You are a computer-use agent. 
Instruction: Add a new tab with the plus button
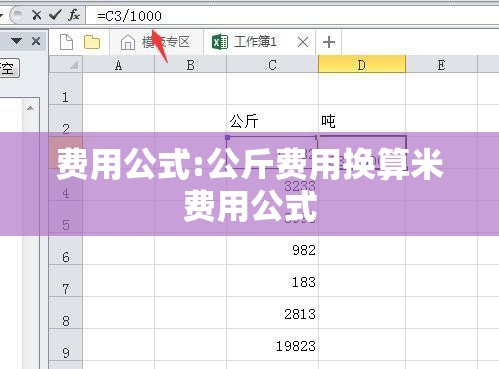(329, 42)
